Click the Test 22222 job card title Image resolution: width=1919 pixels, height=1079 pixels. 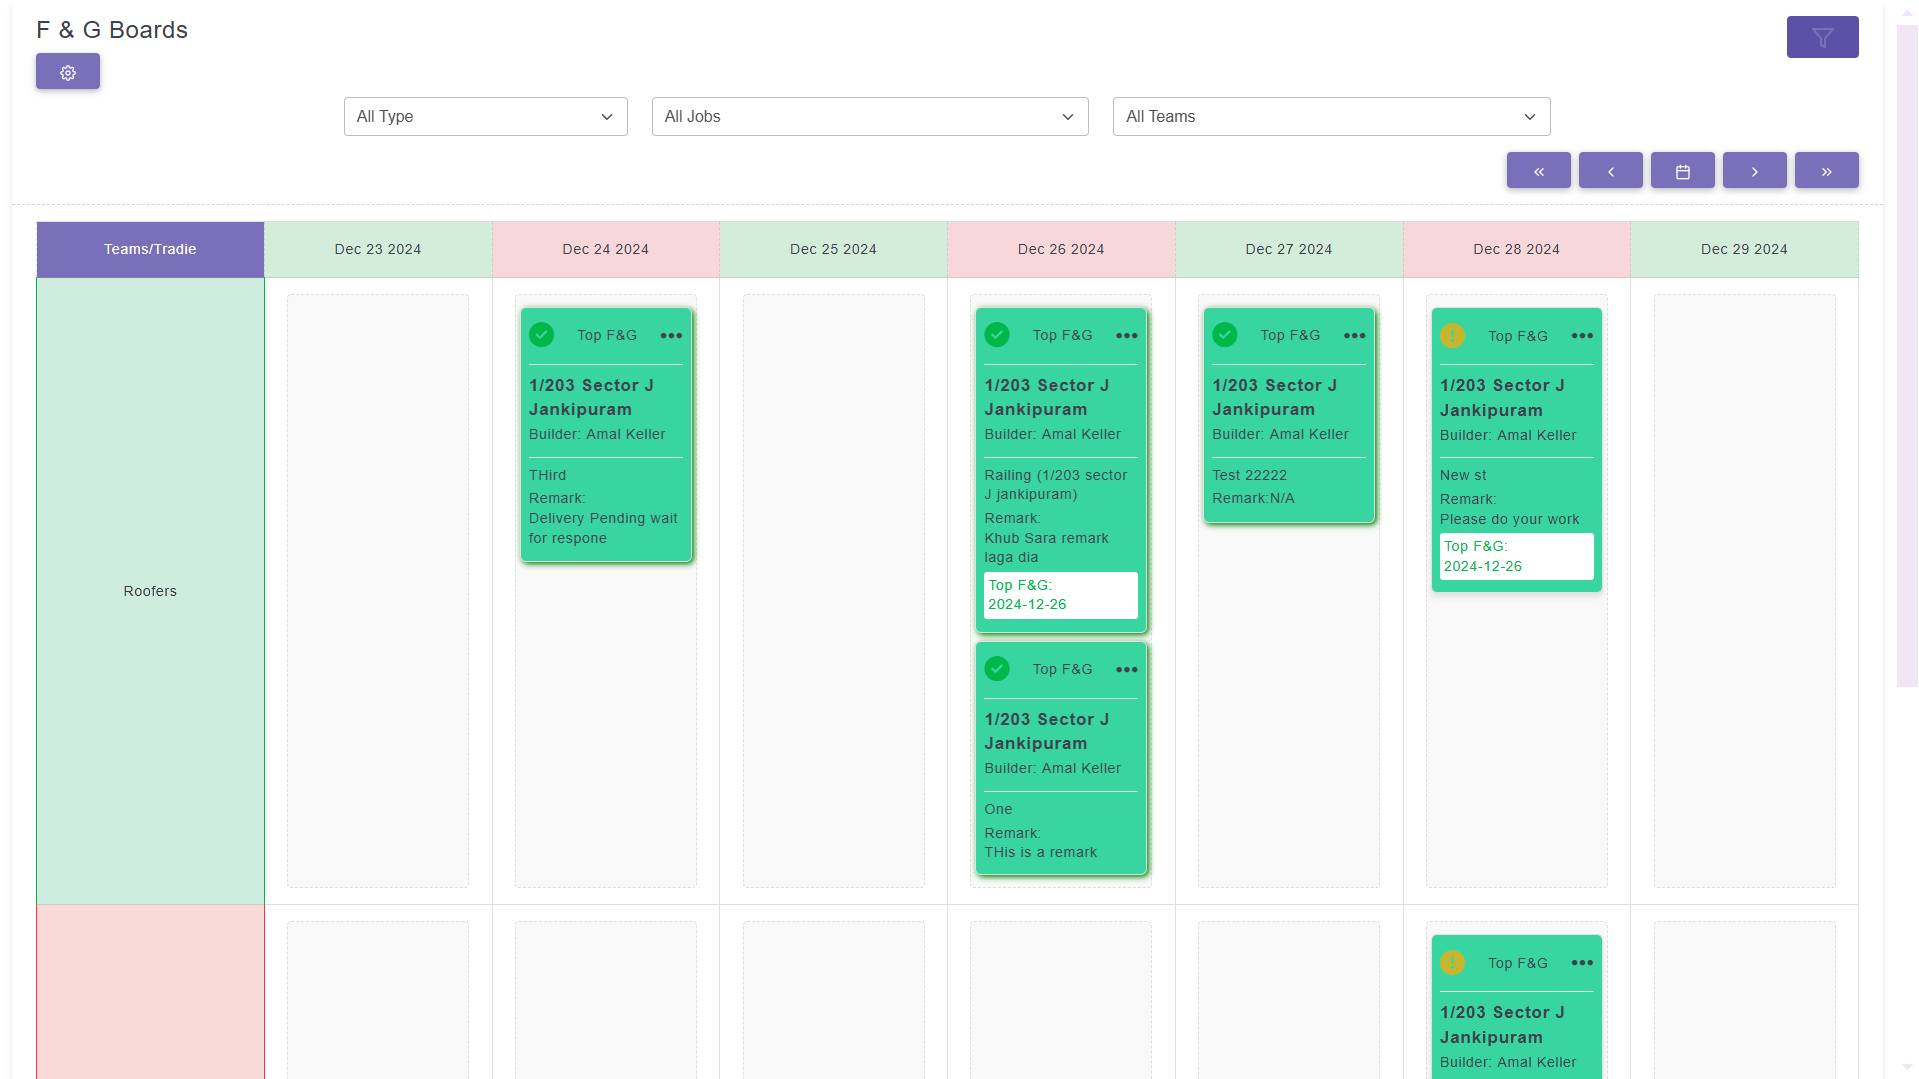pyautogui.click(x=1274, y=397)
